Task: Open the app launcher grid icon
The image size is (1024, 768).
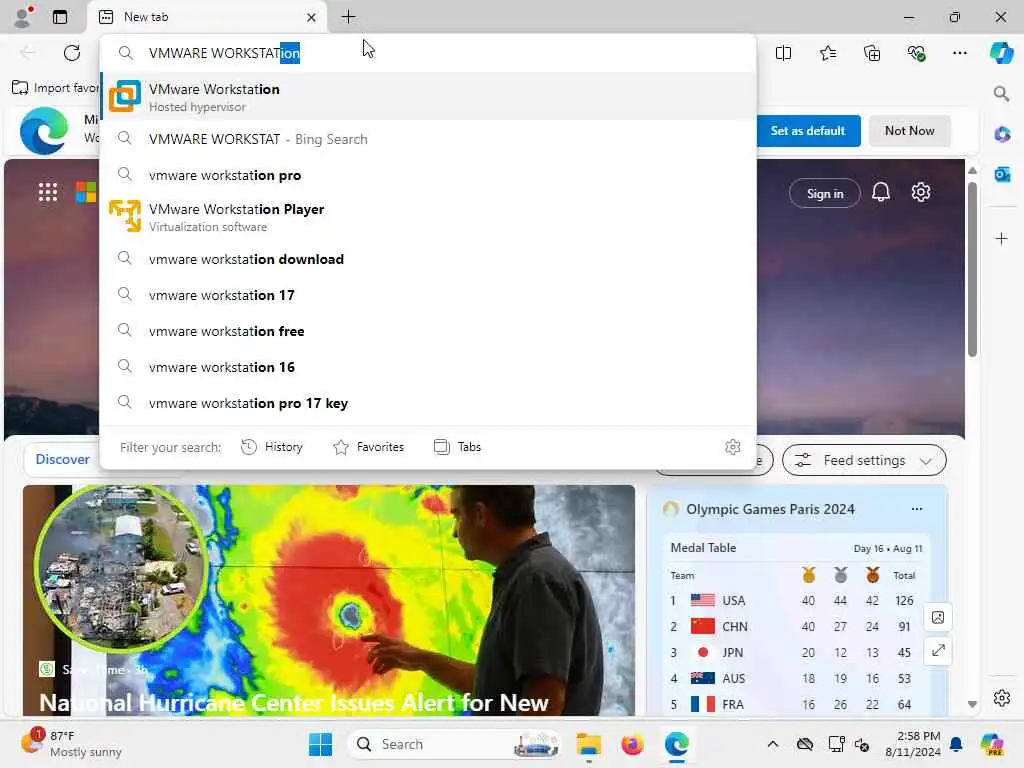Action: (48, 192)
